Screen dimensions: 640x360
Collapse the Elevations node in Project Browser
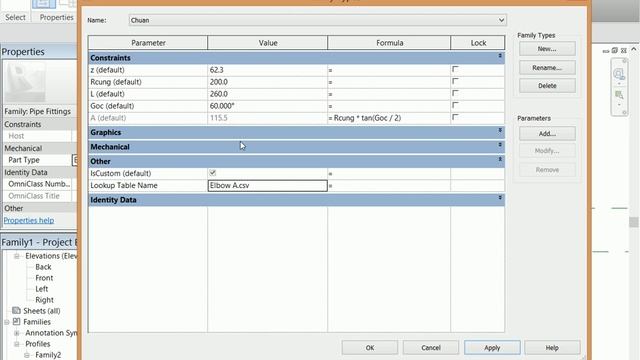coord(17,256)
